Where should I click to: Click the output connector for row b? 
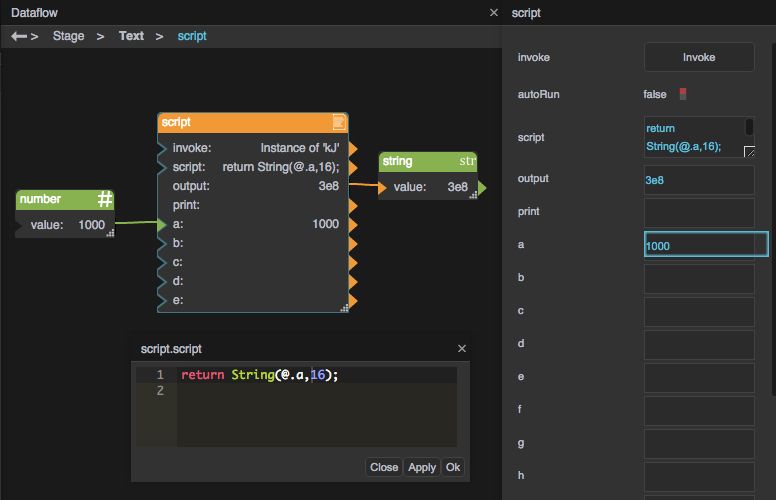[x=353, y=244]
